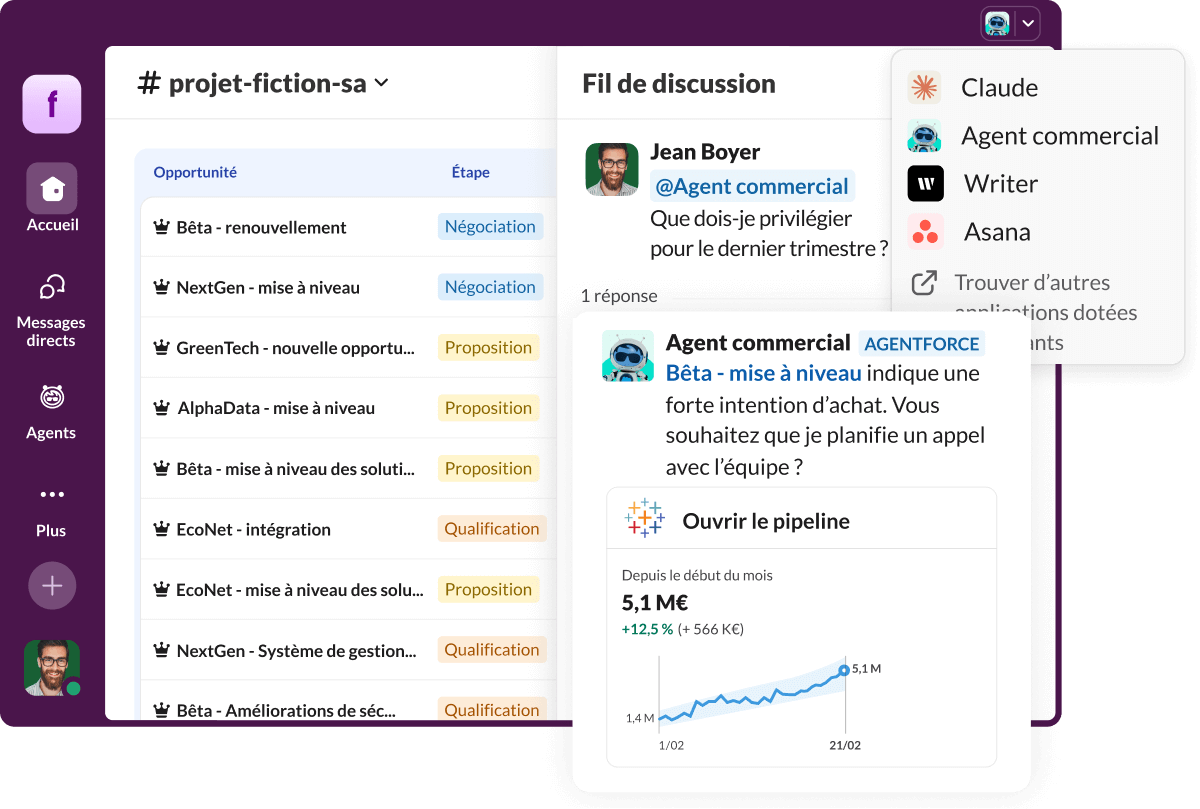Click the Plus ellipsis icon in sidebar
This screenshot has height=809, width=1200.
tap(51, 493)
